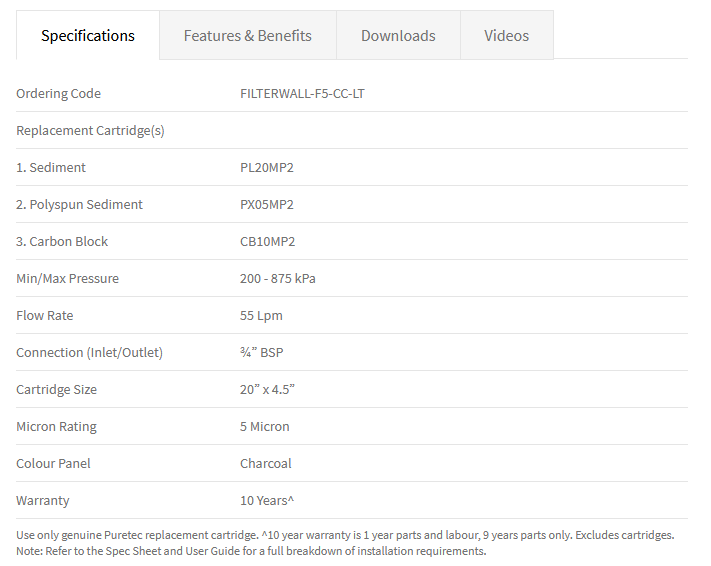Click the Spec Sheet and User Guide note
Viewport: 711px width, 566px height.
[251, 551]
